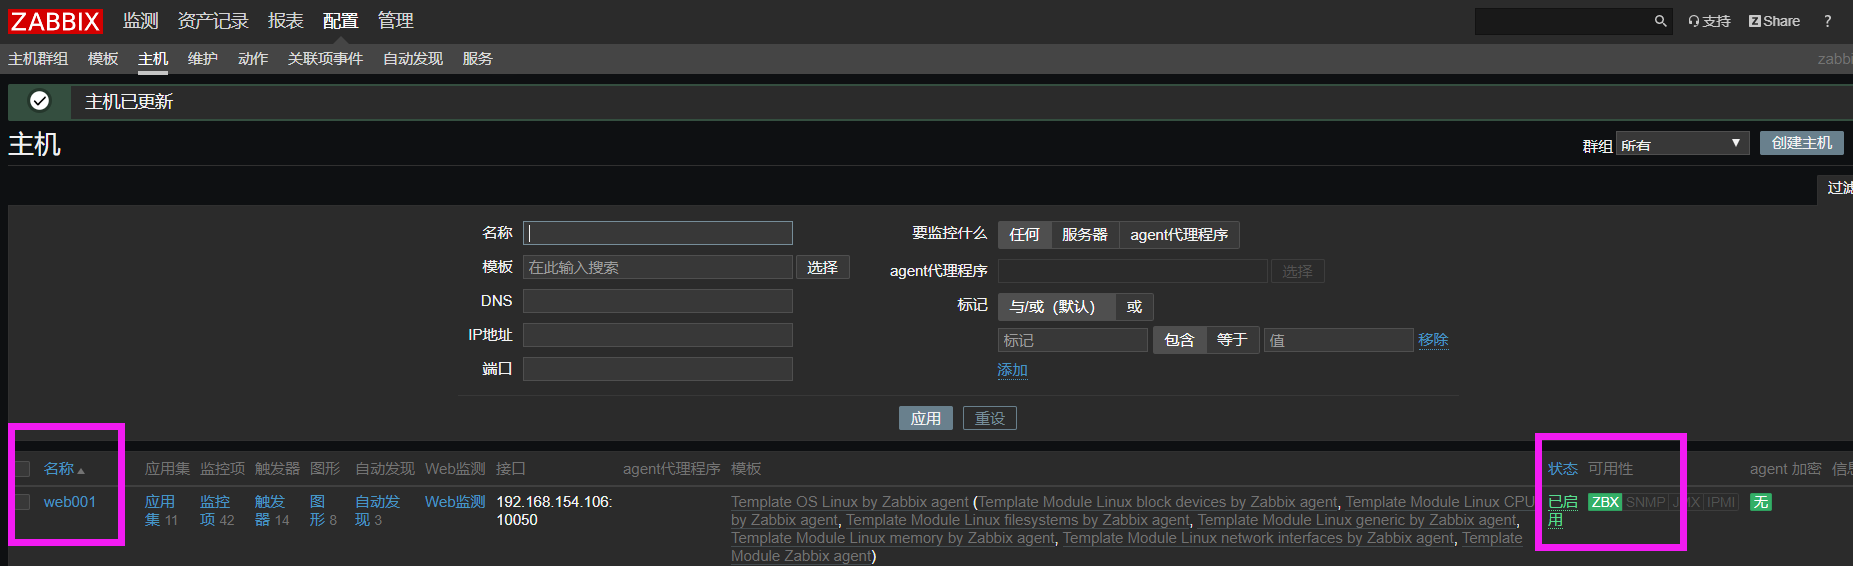
Task: Click the green ZBX availability icon
Action: pos(1605,502)
